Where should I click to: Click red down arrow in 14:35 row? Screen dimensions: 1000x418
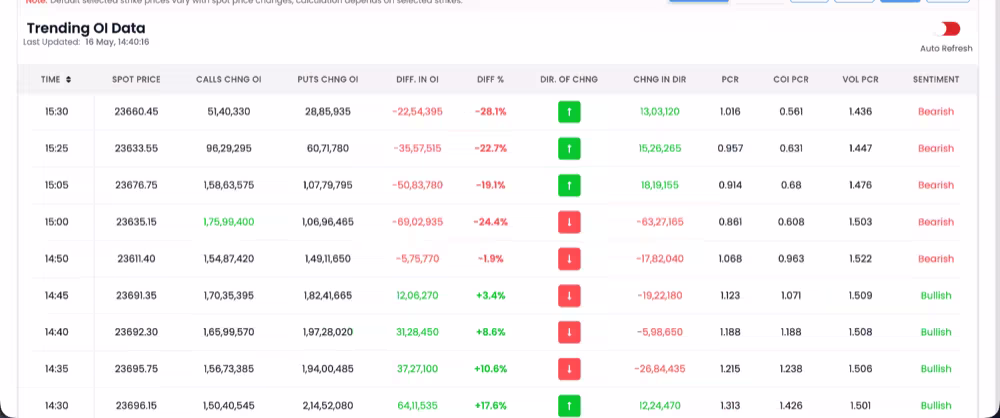pyautogui.click(x=569, y=369)
